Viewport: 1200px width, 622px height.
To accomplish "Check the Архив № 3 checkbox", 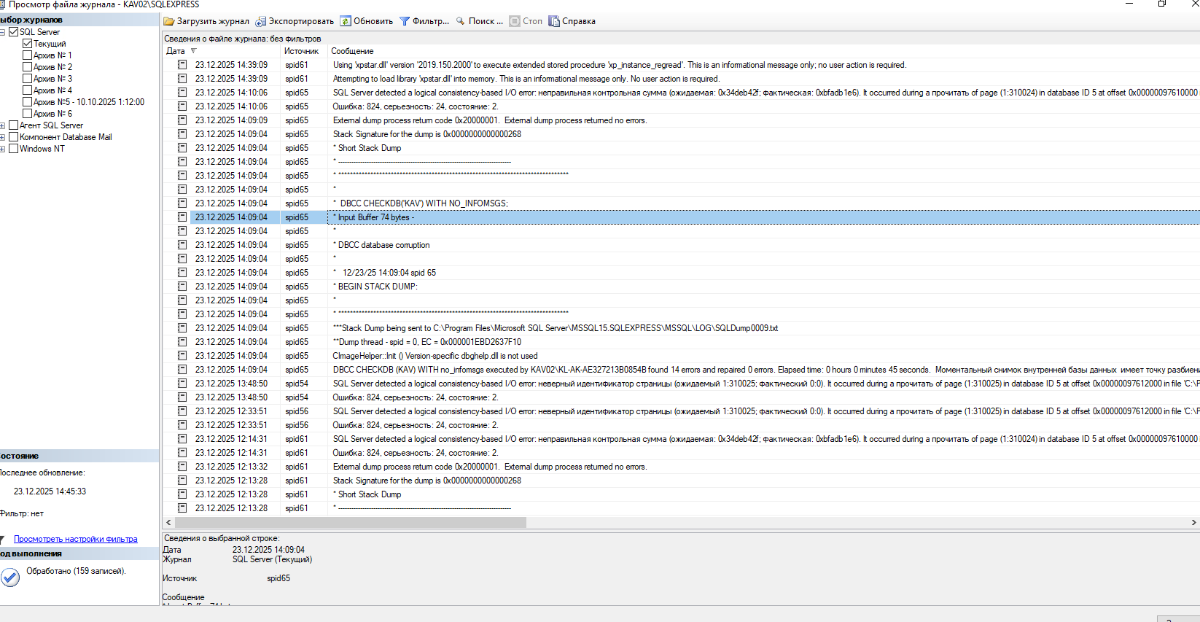I will (x=27, y=78).
